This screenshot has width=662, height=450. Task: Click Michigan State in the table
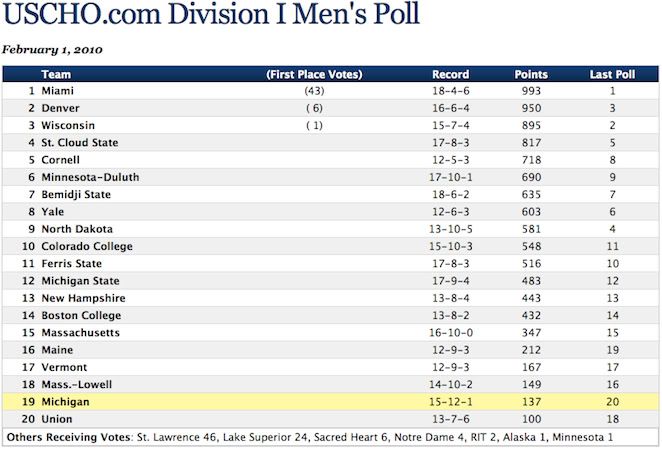[x=80, y=281]
